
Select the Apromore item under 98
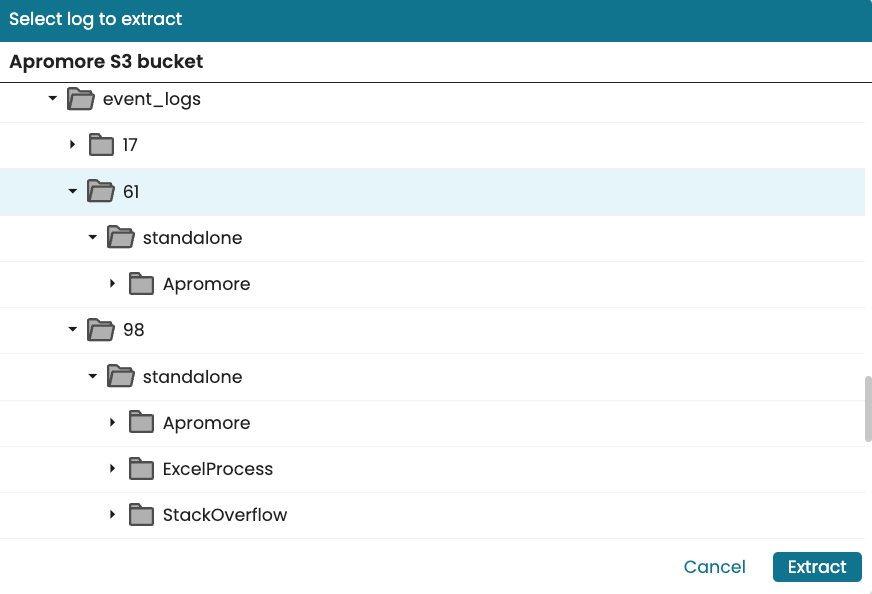(x=206, y=423)
